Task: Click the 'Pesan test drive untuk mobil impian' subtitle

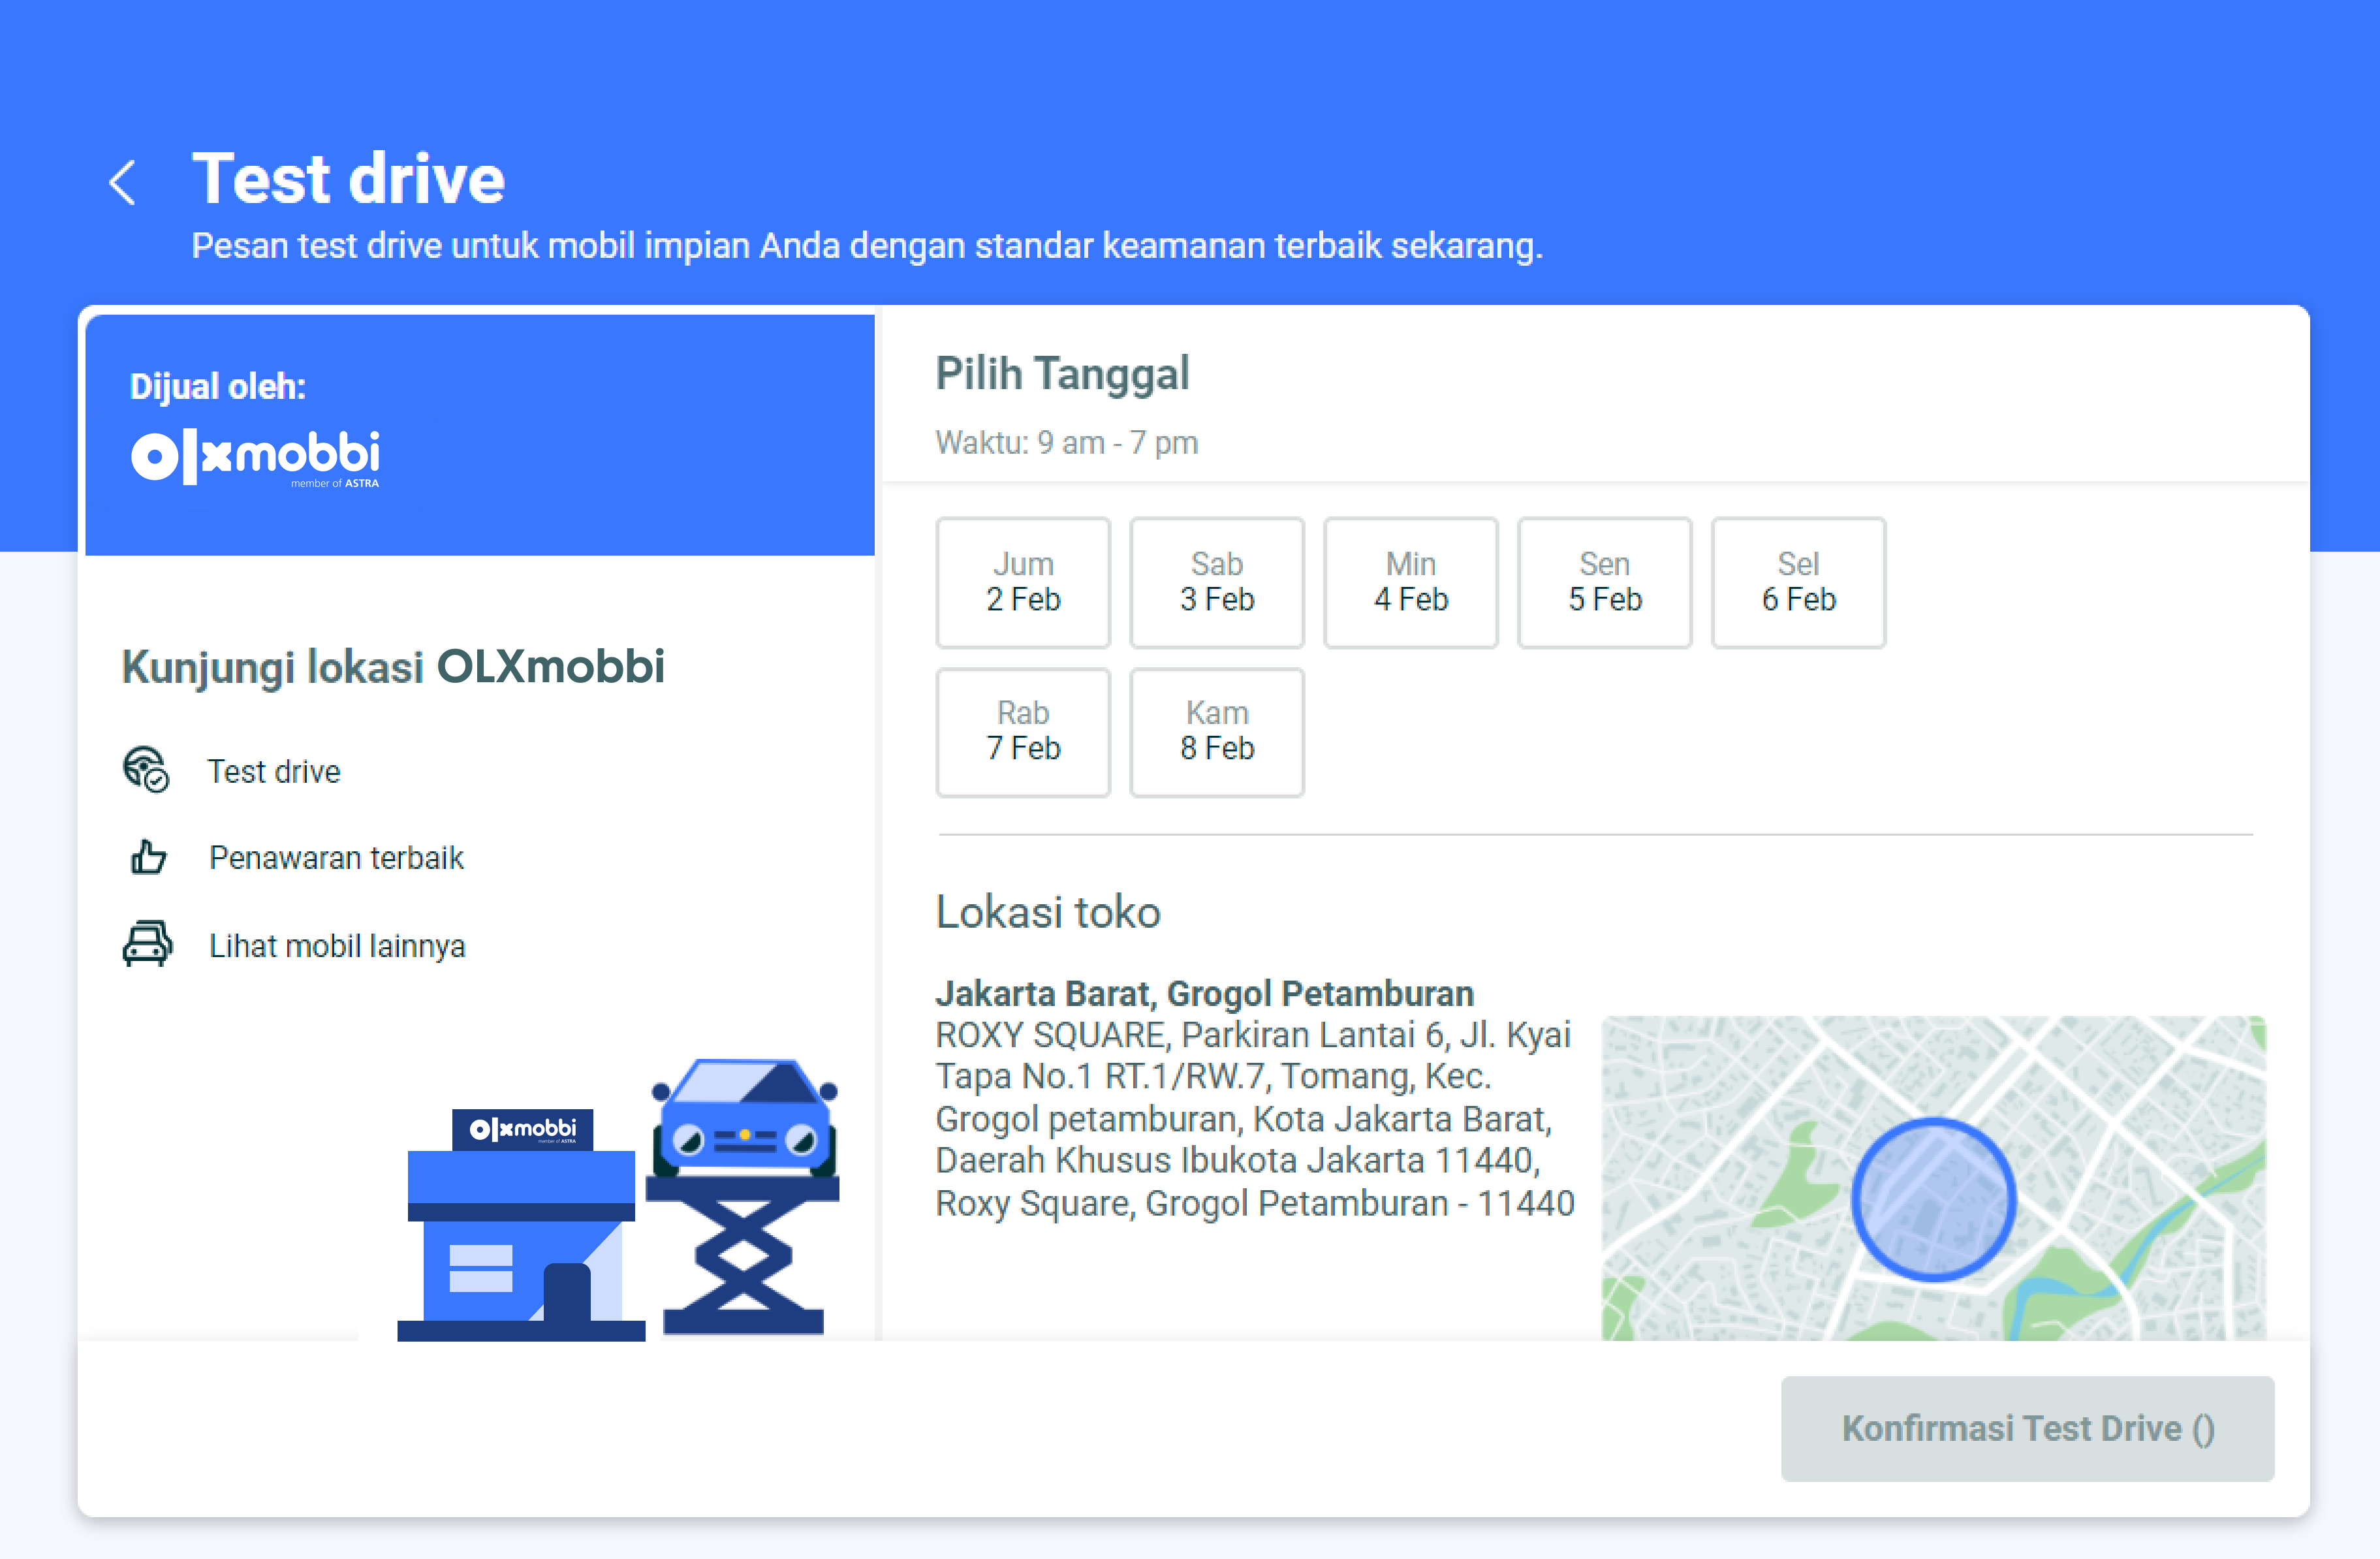Action: click(867, 246)
